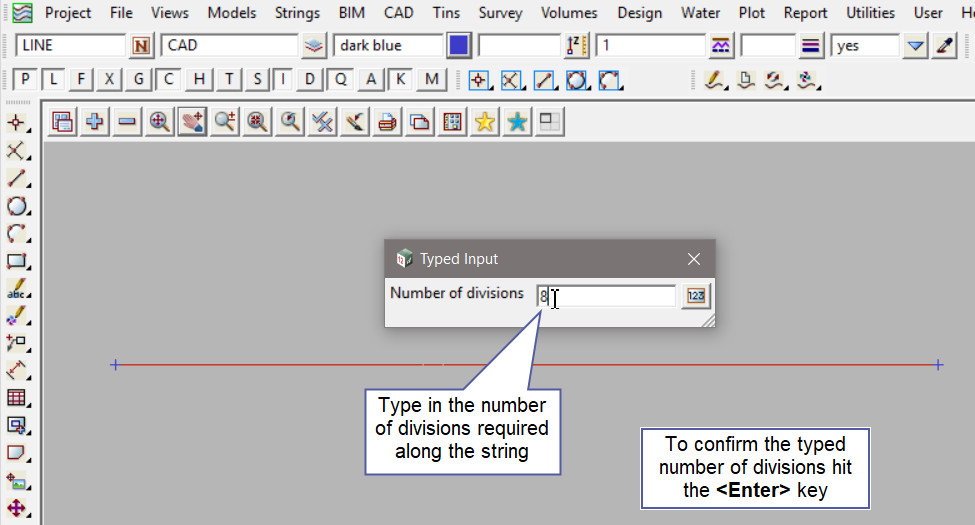Select the circle tool in left toolbar
This screenshot has height=525, width=975.
pyautogui.click(x=16, y=207)
